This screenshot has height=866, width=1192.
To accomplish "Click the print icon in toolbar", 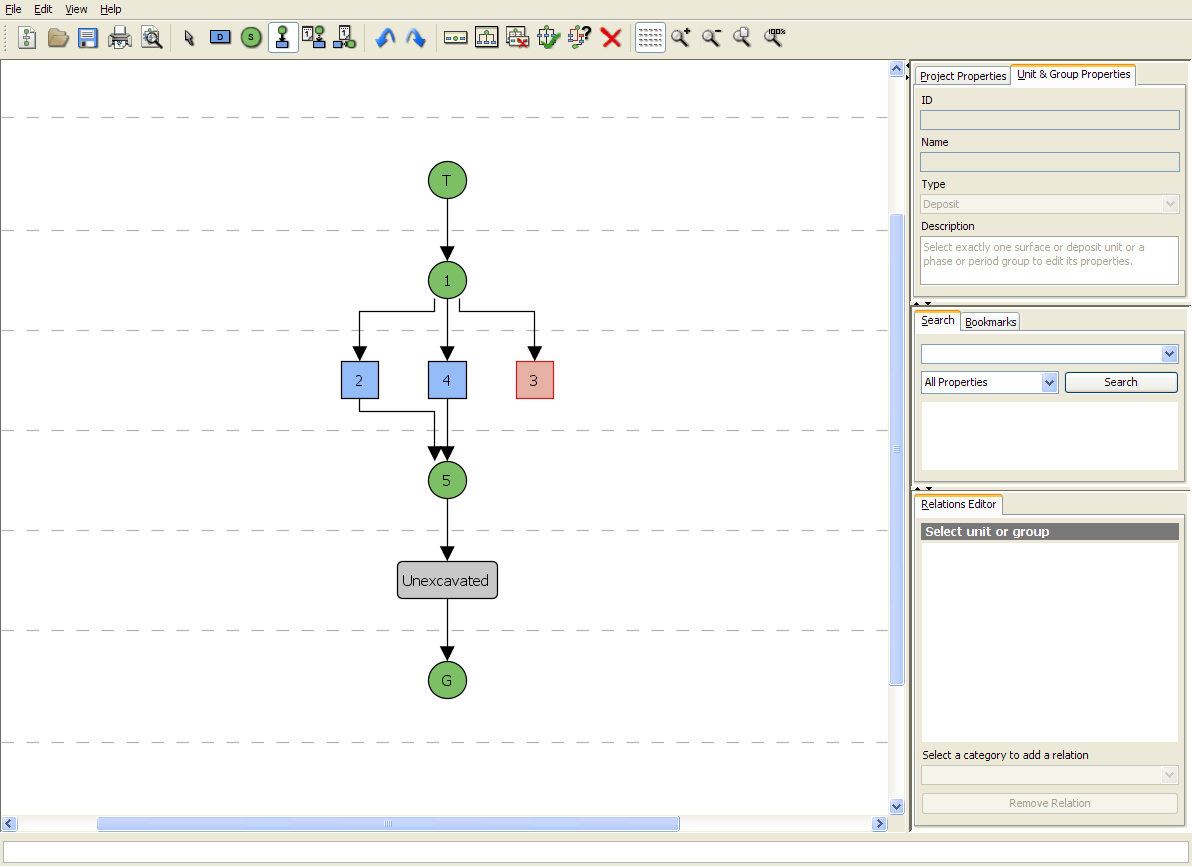I will click(x=120, y=38).
